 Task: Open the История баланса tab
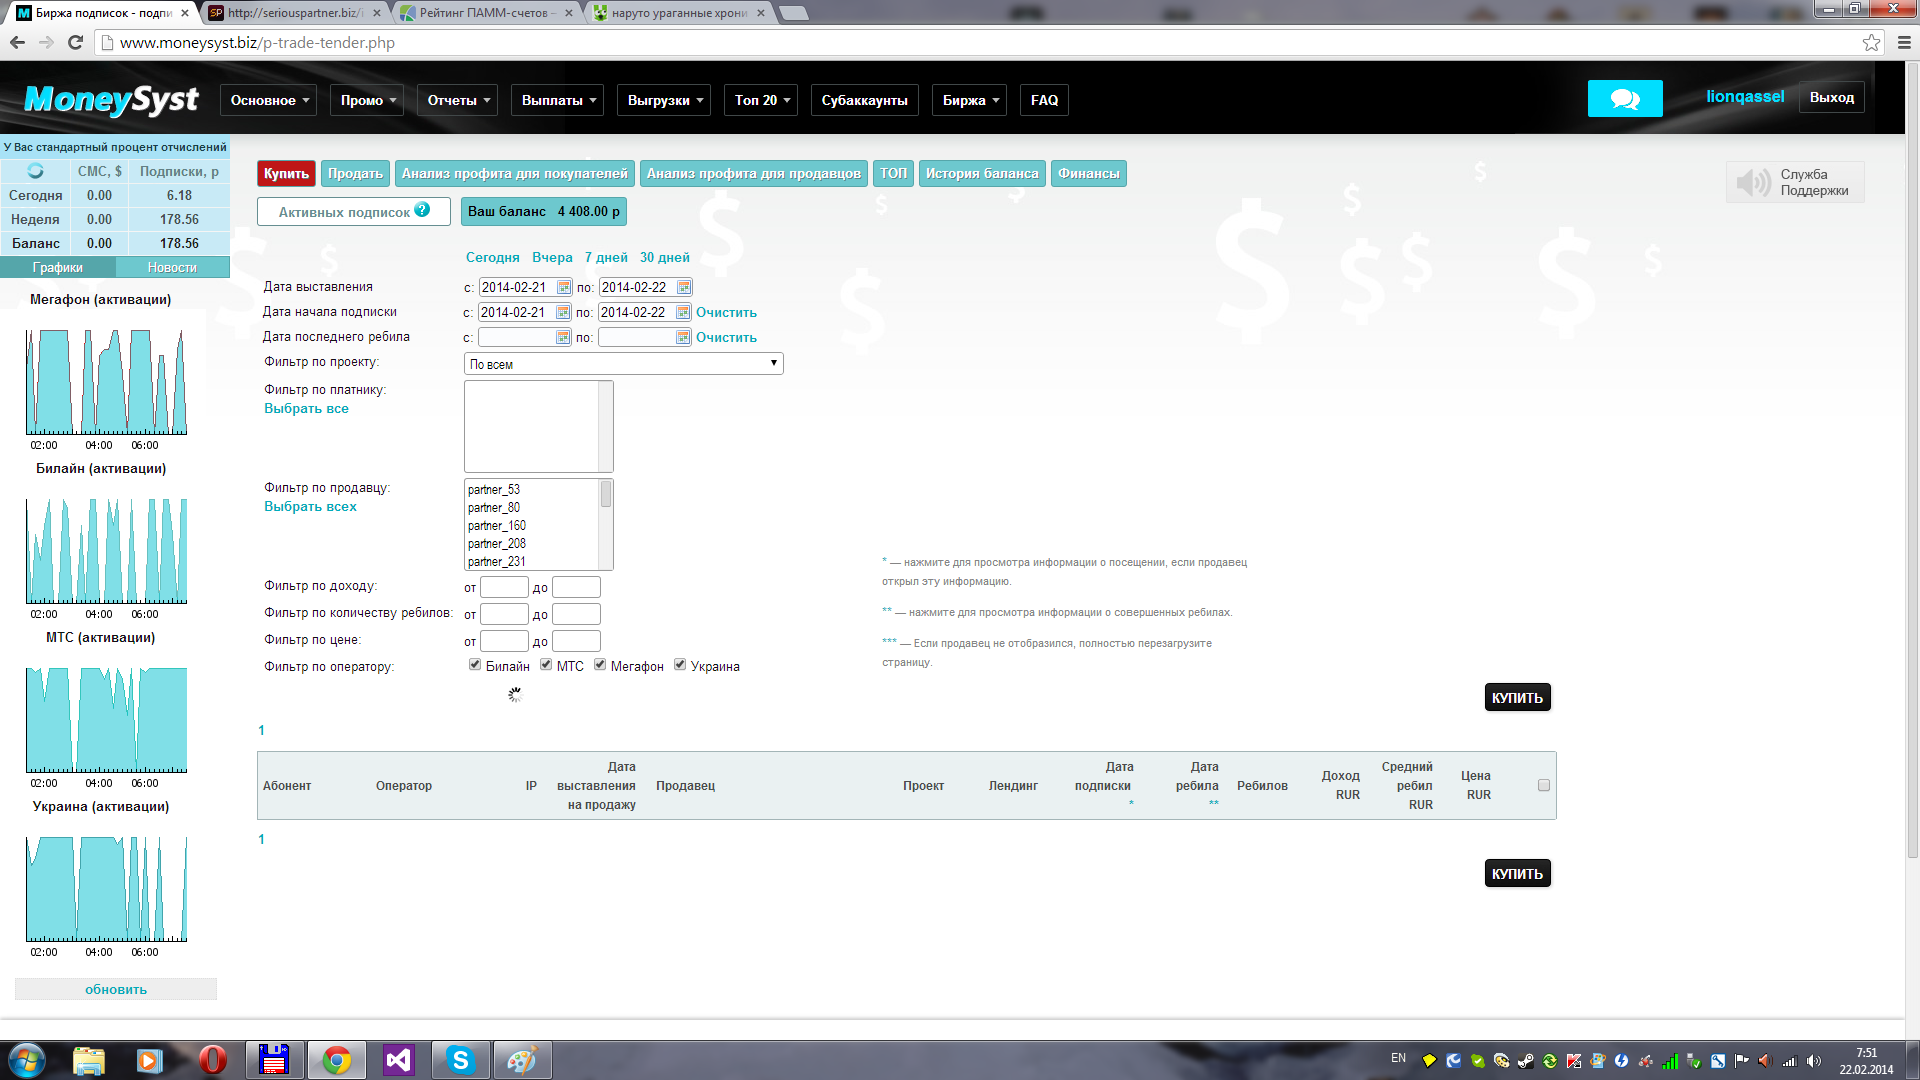click(981, 174)
